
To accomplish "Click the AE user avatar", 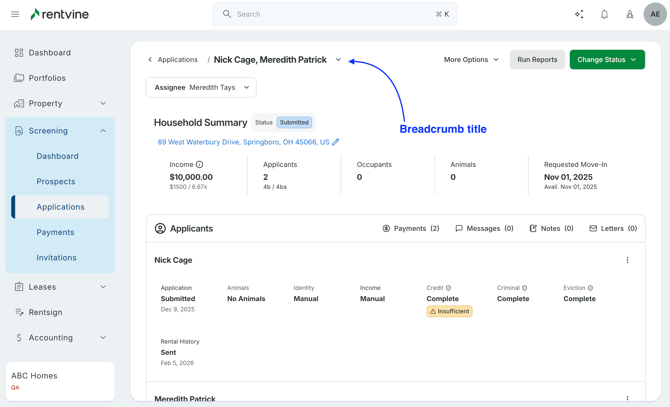I will (655, 14).
